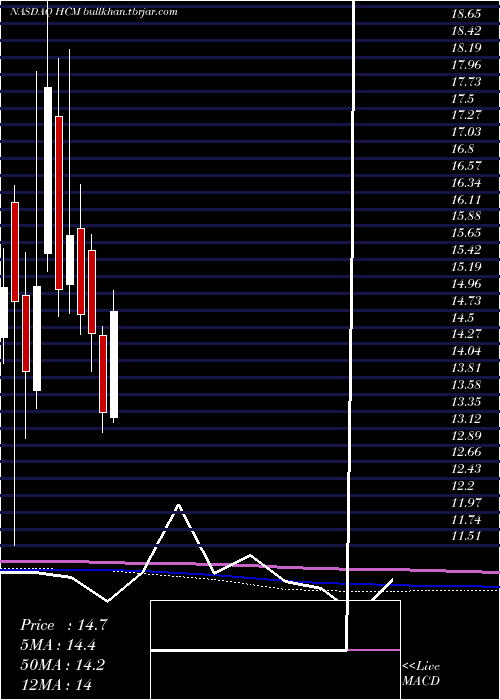
Task: Click the 17.73 price axis label
Action: [466, 82]
